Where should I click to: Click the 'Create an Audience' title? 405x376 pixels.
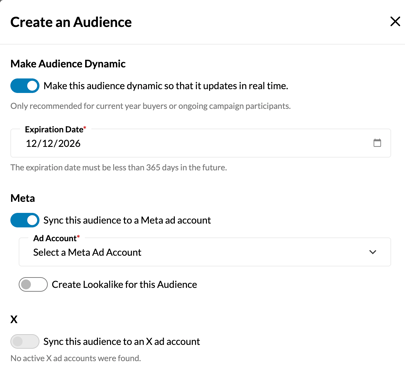(x=71, y=22)
